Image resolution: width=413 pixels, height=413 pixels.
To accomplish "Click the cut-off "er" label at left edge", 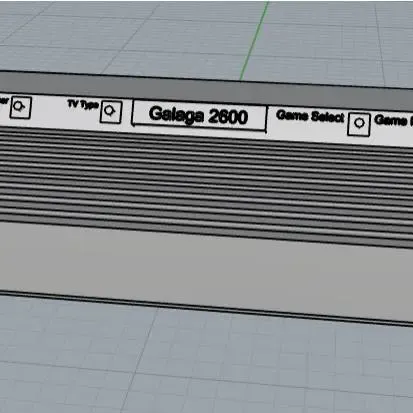I will pos(4,100).
